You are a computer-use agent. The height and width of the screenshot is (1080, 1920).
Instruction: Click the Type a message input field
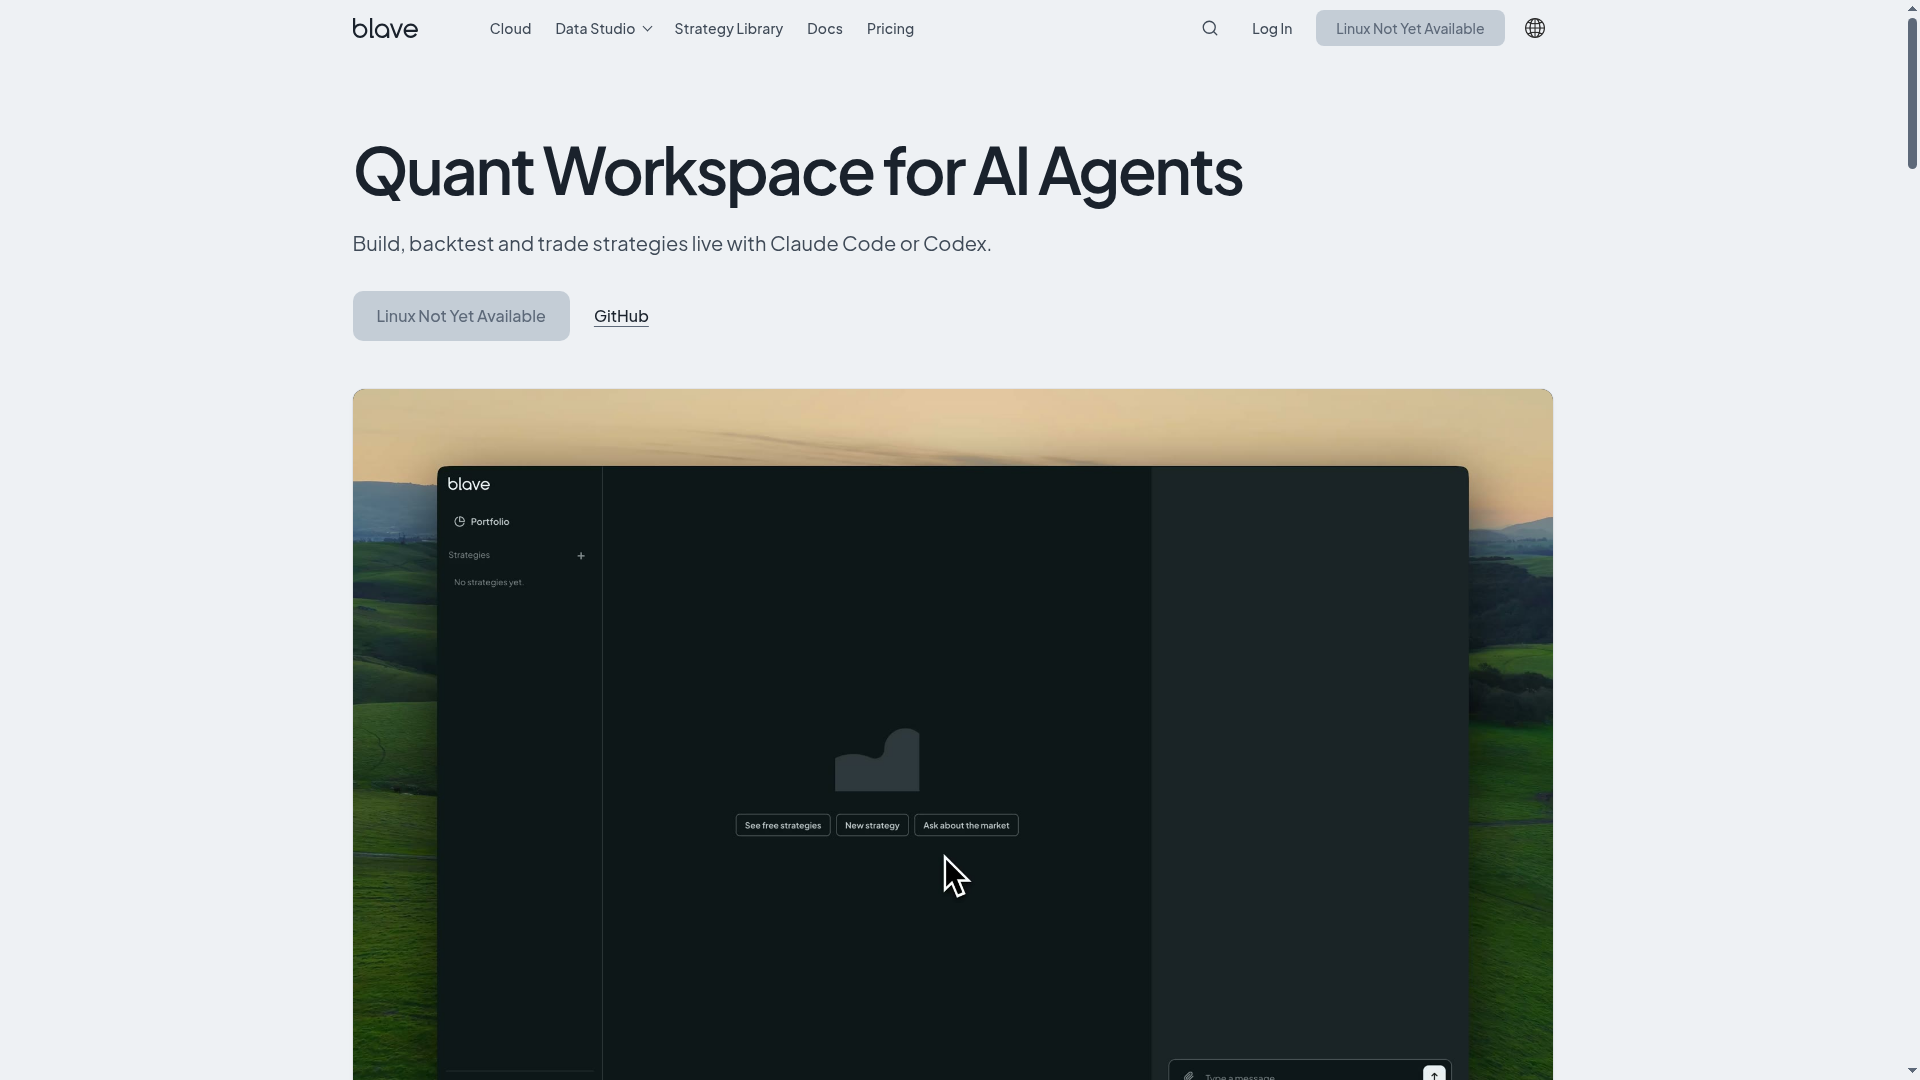click(1310, 1071)
